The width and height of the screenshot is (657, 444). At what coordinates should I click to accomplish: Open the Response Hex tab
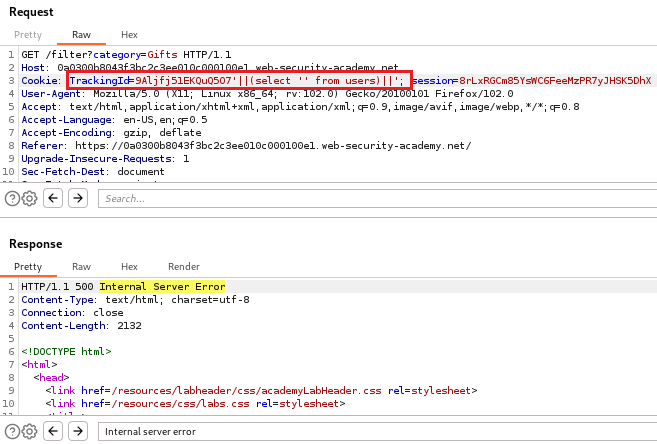click(129, 267)
